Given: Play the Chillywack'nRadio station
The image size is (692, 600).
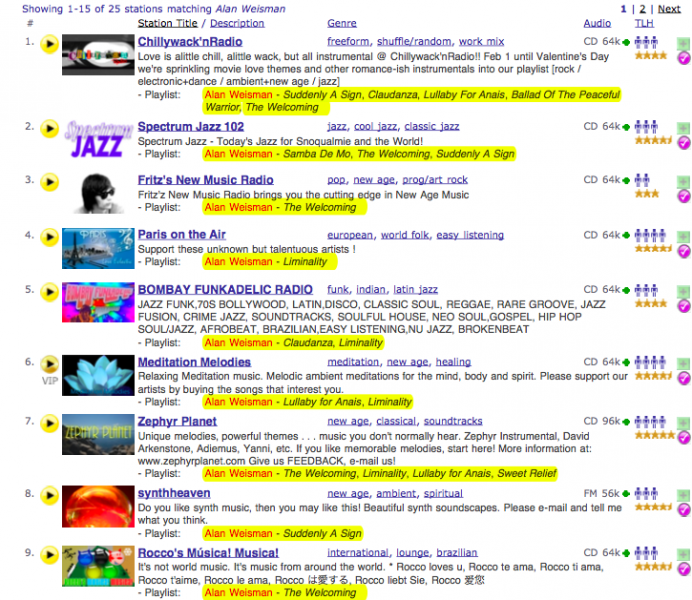Looking at the screenshot, I should coord(49,44).
